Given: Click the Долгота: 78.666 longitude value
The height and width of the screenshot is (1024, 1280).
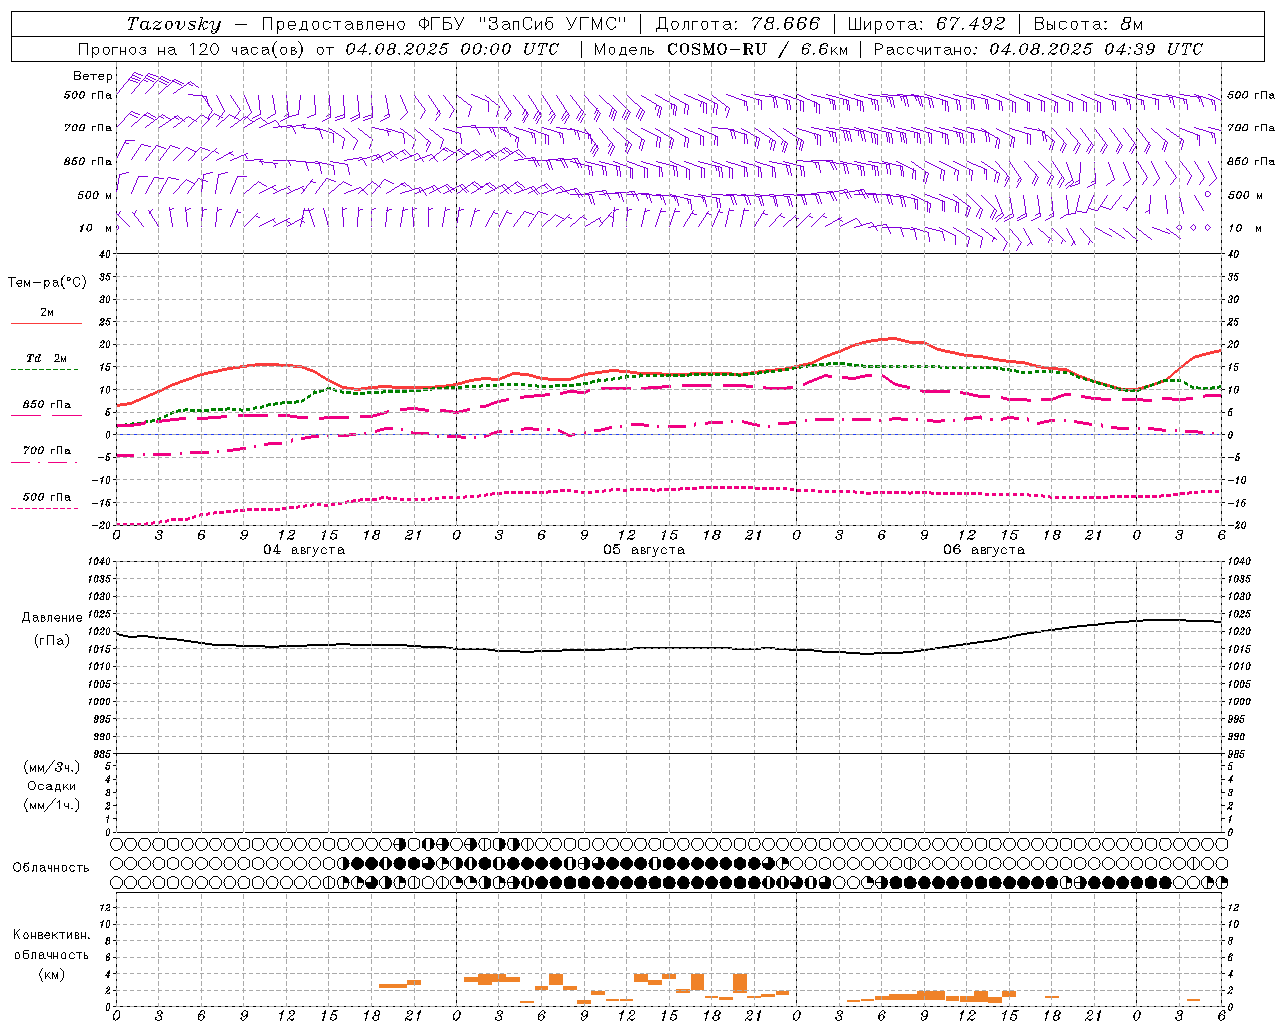Looking at the screenshot, I should tap(737, 24).
